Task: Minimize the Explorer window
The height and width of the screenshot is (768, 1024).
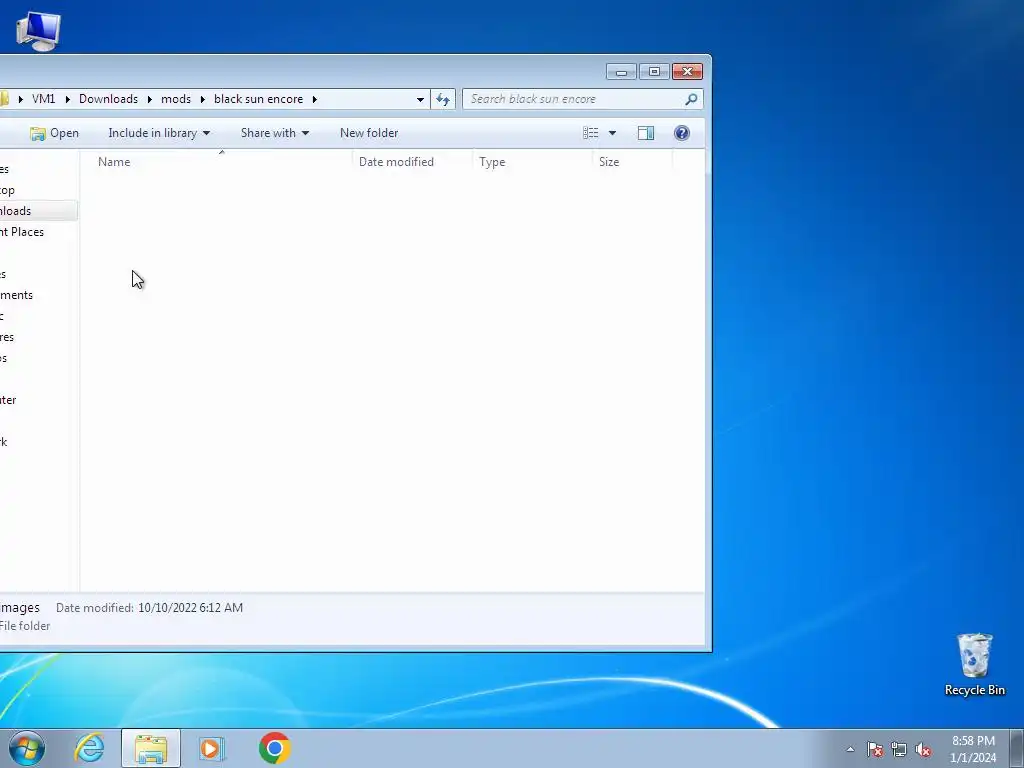Action: [621, 71]
